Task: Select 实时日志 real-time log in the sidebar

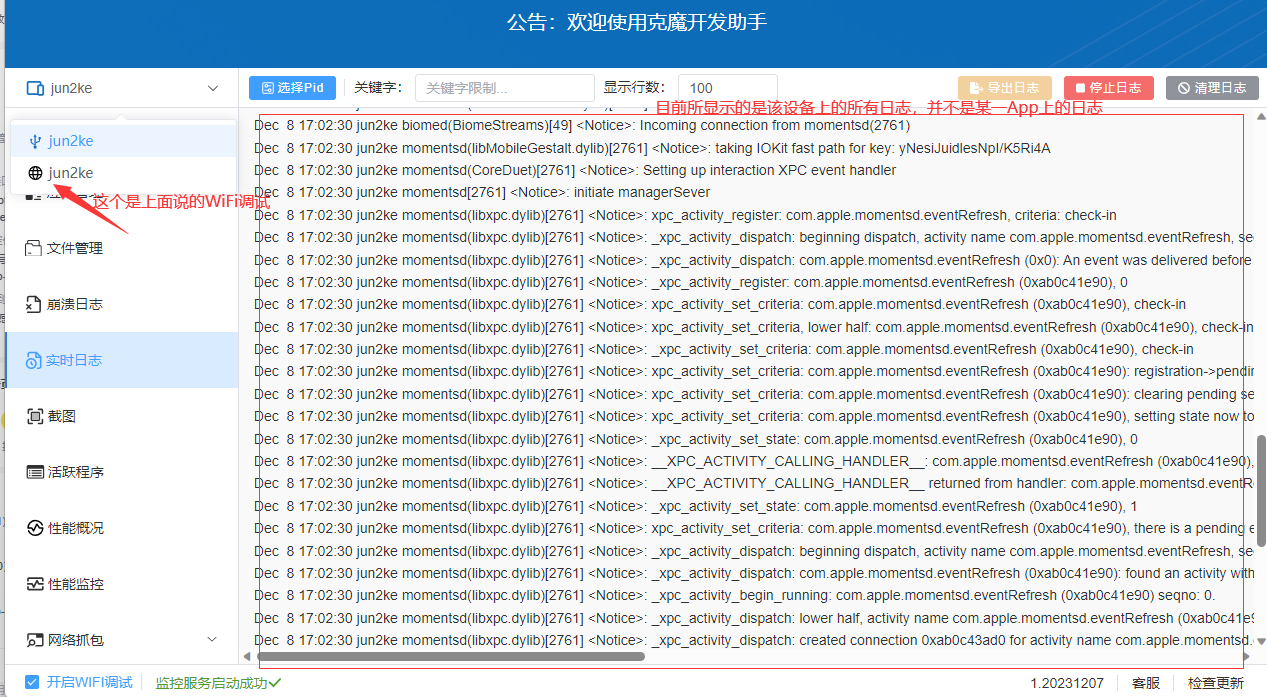Action: pyautogui.click(x=121, y=360)
